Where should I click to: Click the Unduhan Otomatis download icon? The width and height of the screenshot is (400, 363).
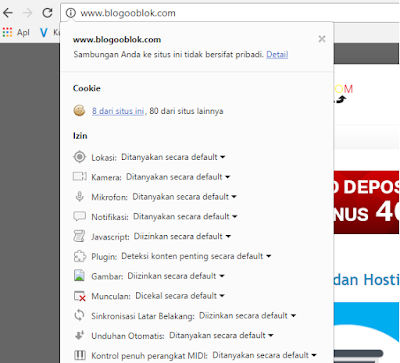79,335
